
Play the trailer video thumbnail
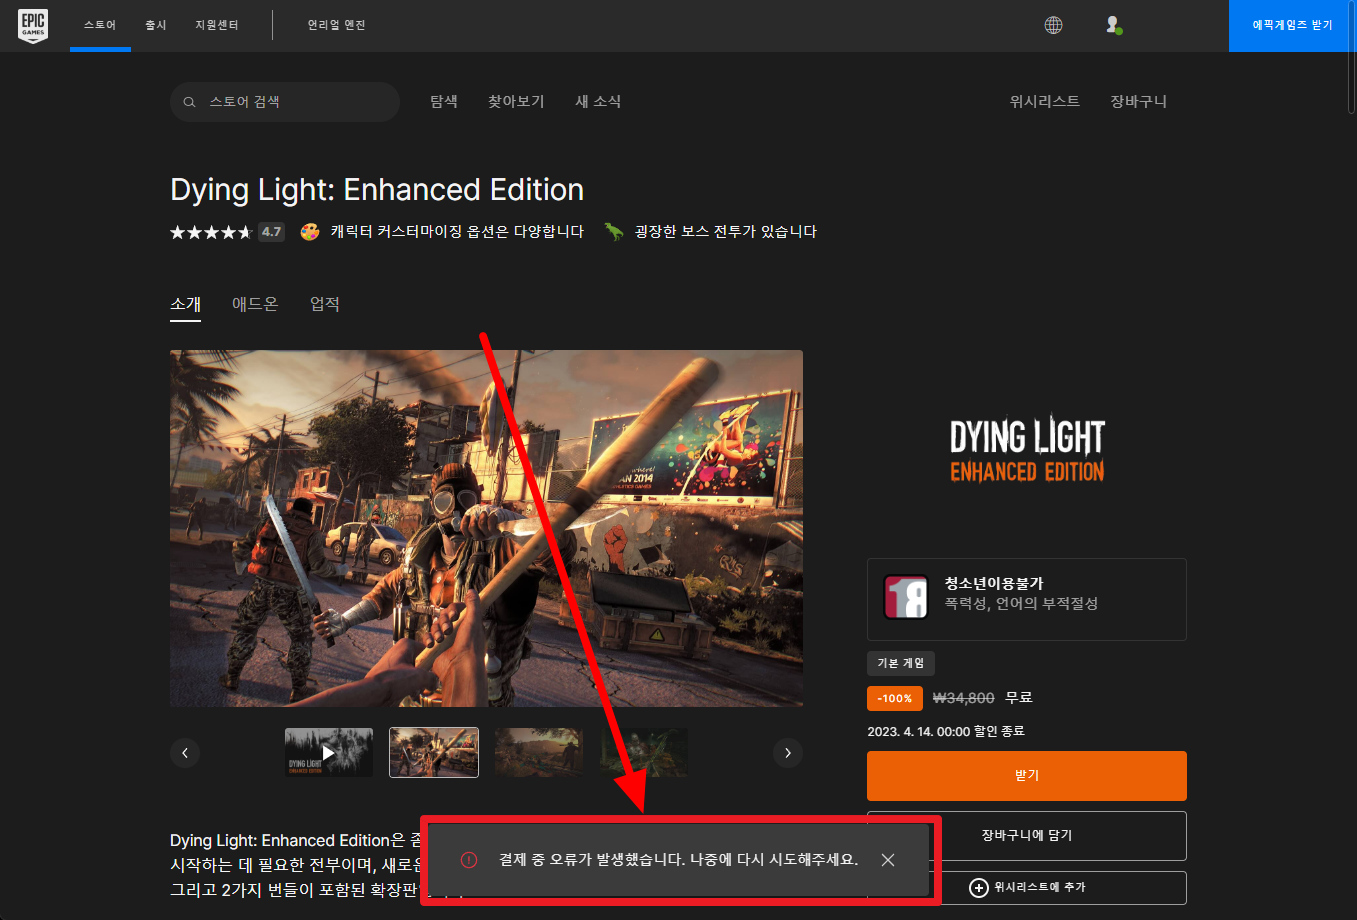(x=329, y=753)
